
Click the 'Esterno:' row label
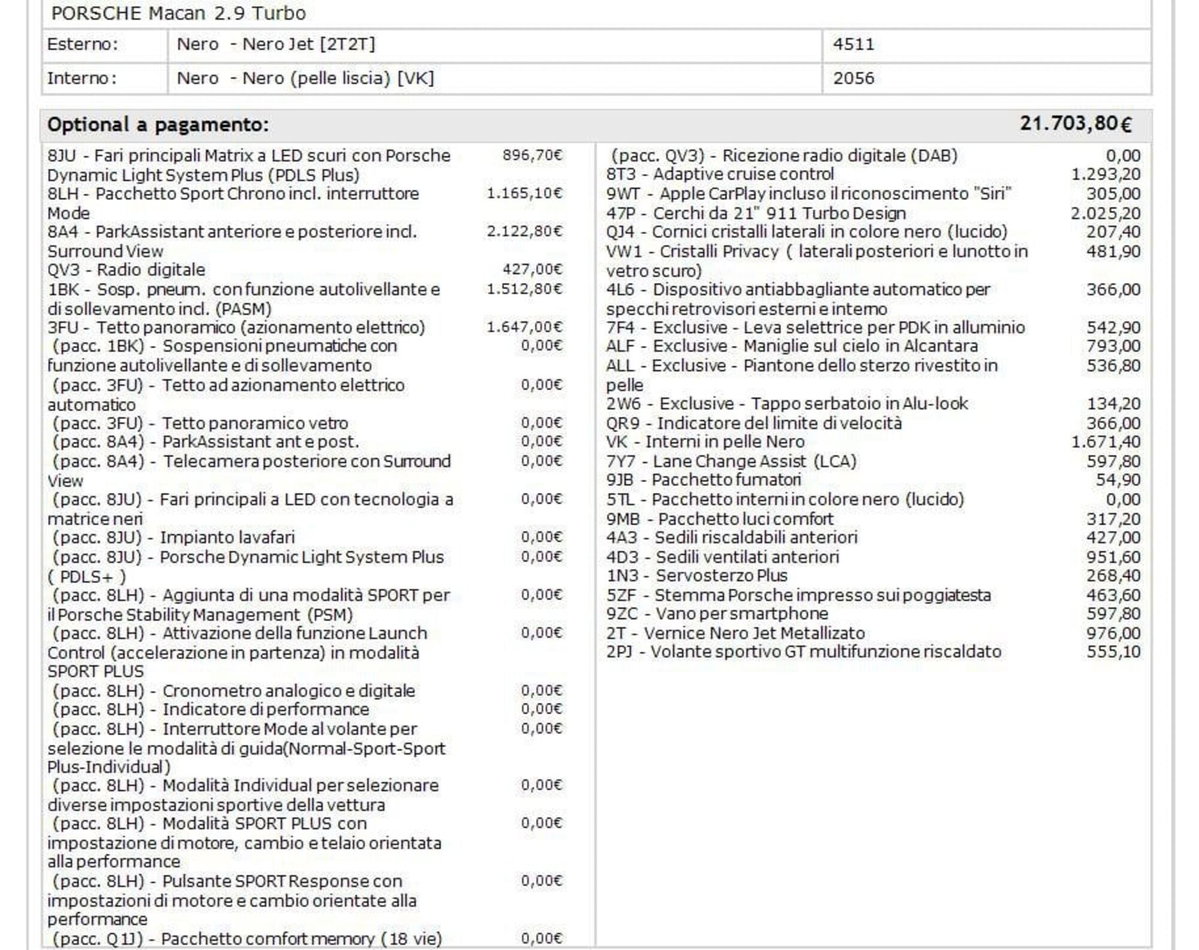click(x=83, y=44)
